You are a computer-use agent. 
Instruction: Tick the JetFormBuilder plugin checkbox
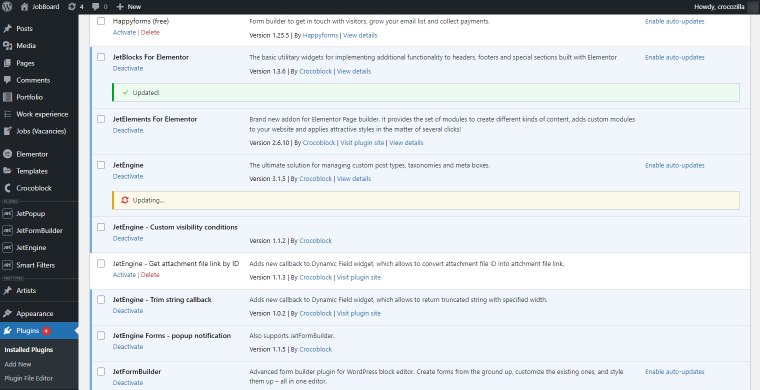101,372
